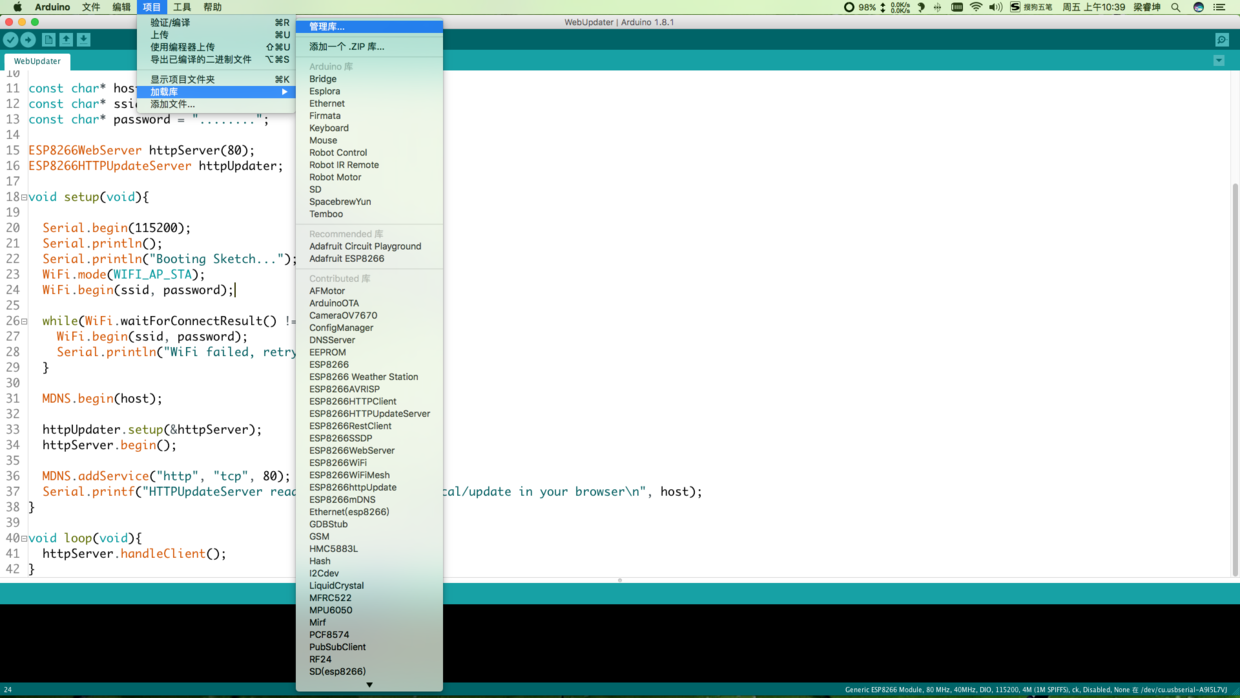Open the Wi-Fi status menu
The image size is (1240, 698).
pyautogui.click(x=976, y=7)
